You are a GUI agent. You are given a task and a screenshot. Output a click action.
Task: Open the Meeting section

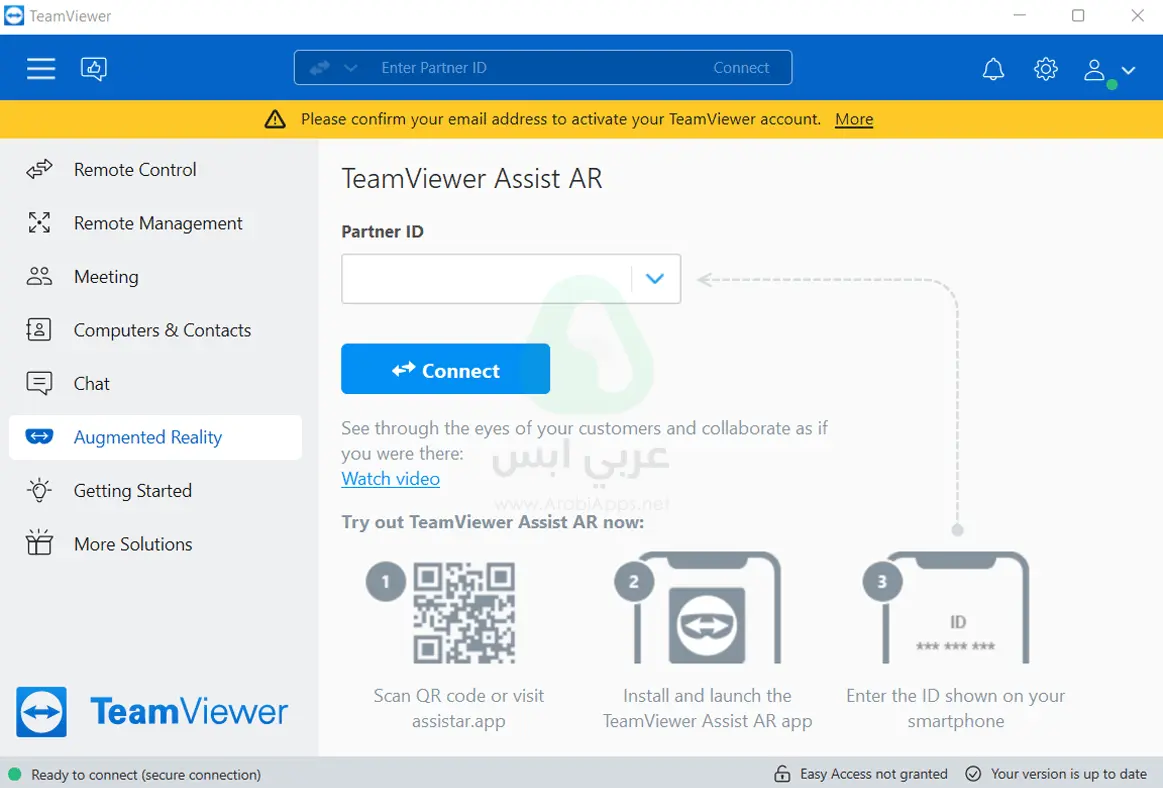pos(106,276)
